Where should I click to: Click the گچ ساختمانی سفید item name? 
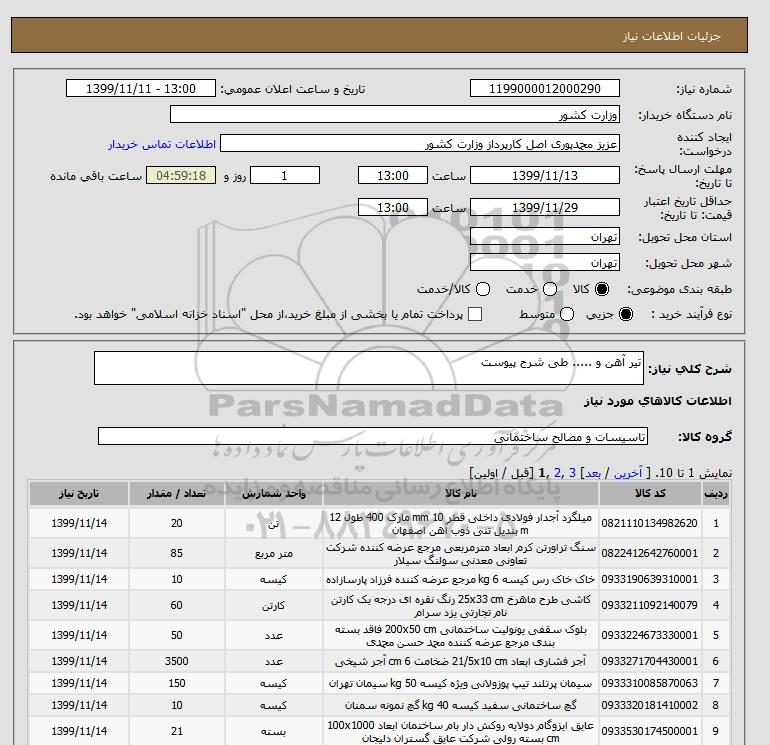461,705
